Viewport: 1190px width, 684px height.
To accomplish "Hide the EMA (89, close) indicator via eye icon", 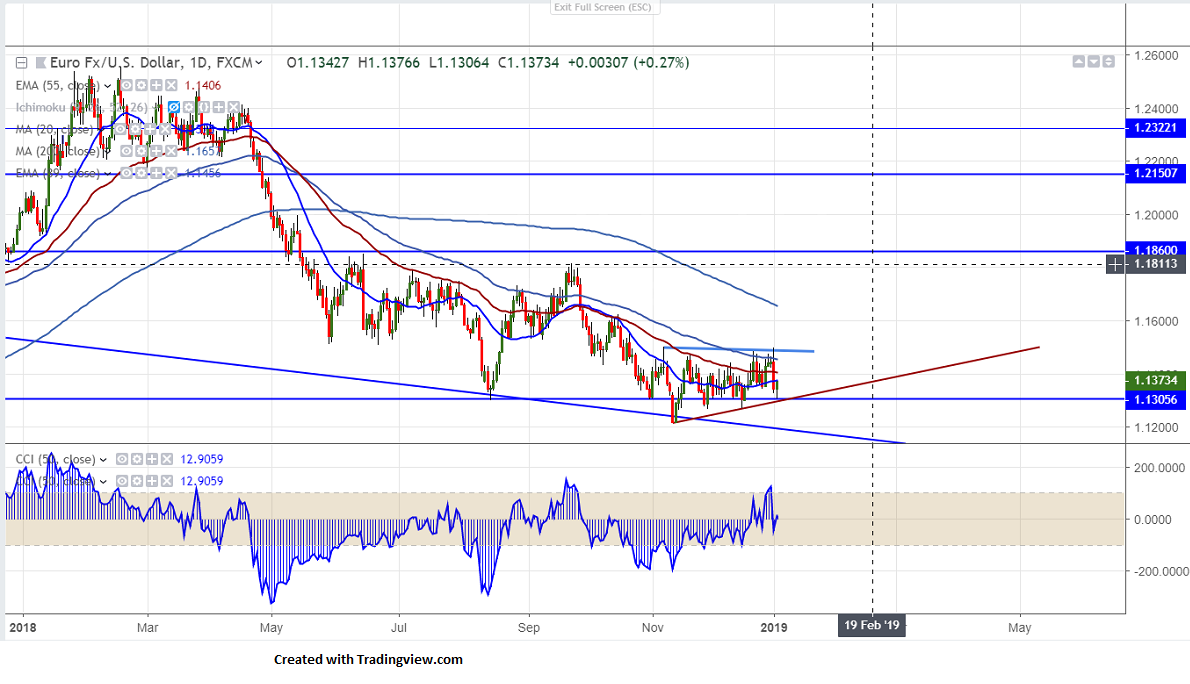I will tap(127, 173).
